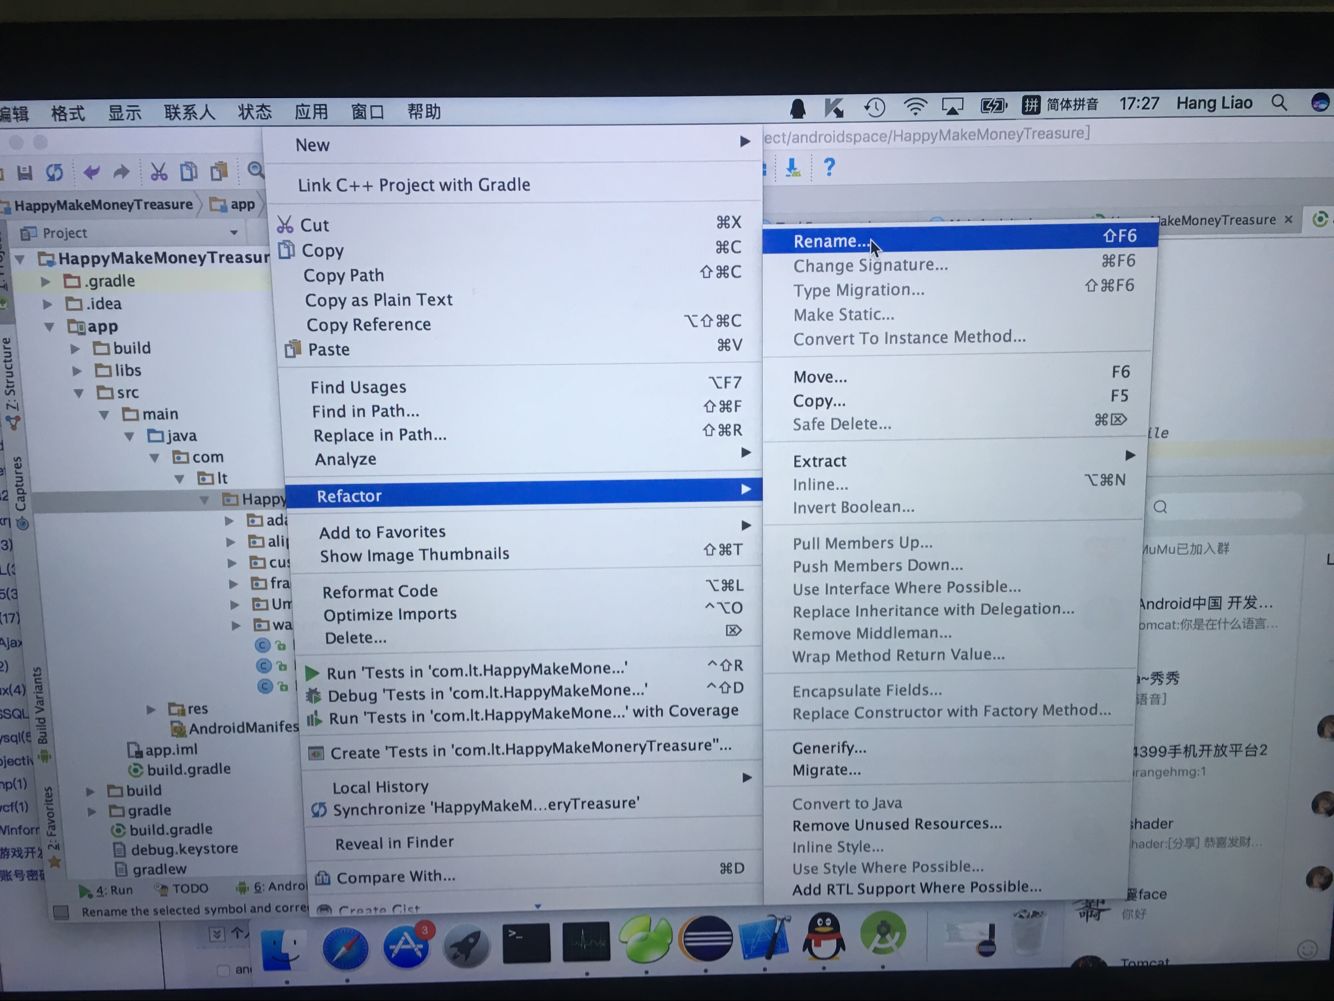This screenshot has height=1001, width=1334.
Task: Click the notification bell in menu bar
Action: click(x=798, y=108)
